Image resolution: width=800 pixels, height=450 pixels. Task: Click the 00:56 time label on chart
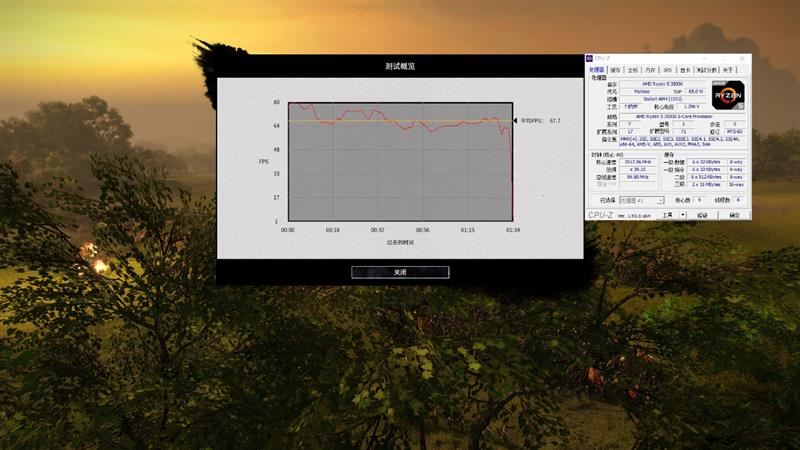422,230
